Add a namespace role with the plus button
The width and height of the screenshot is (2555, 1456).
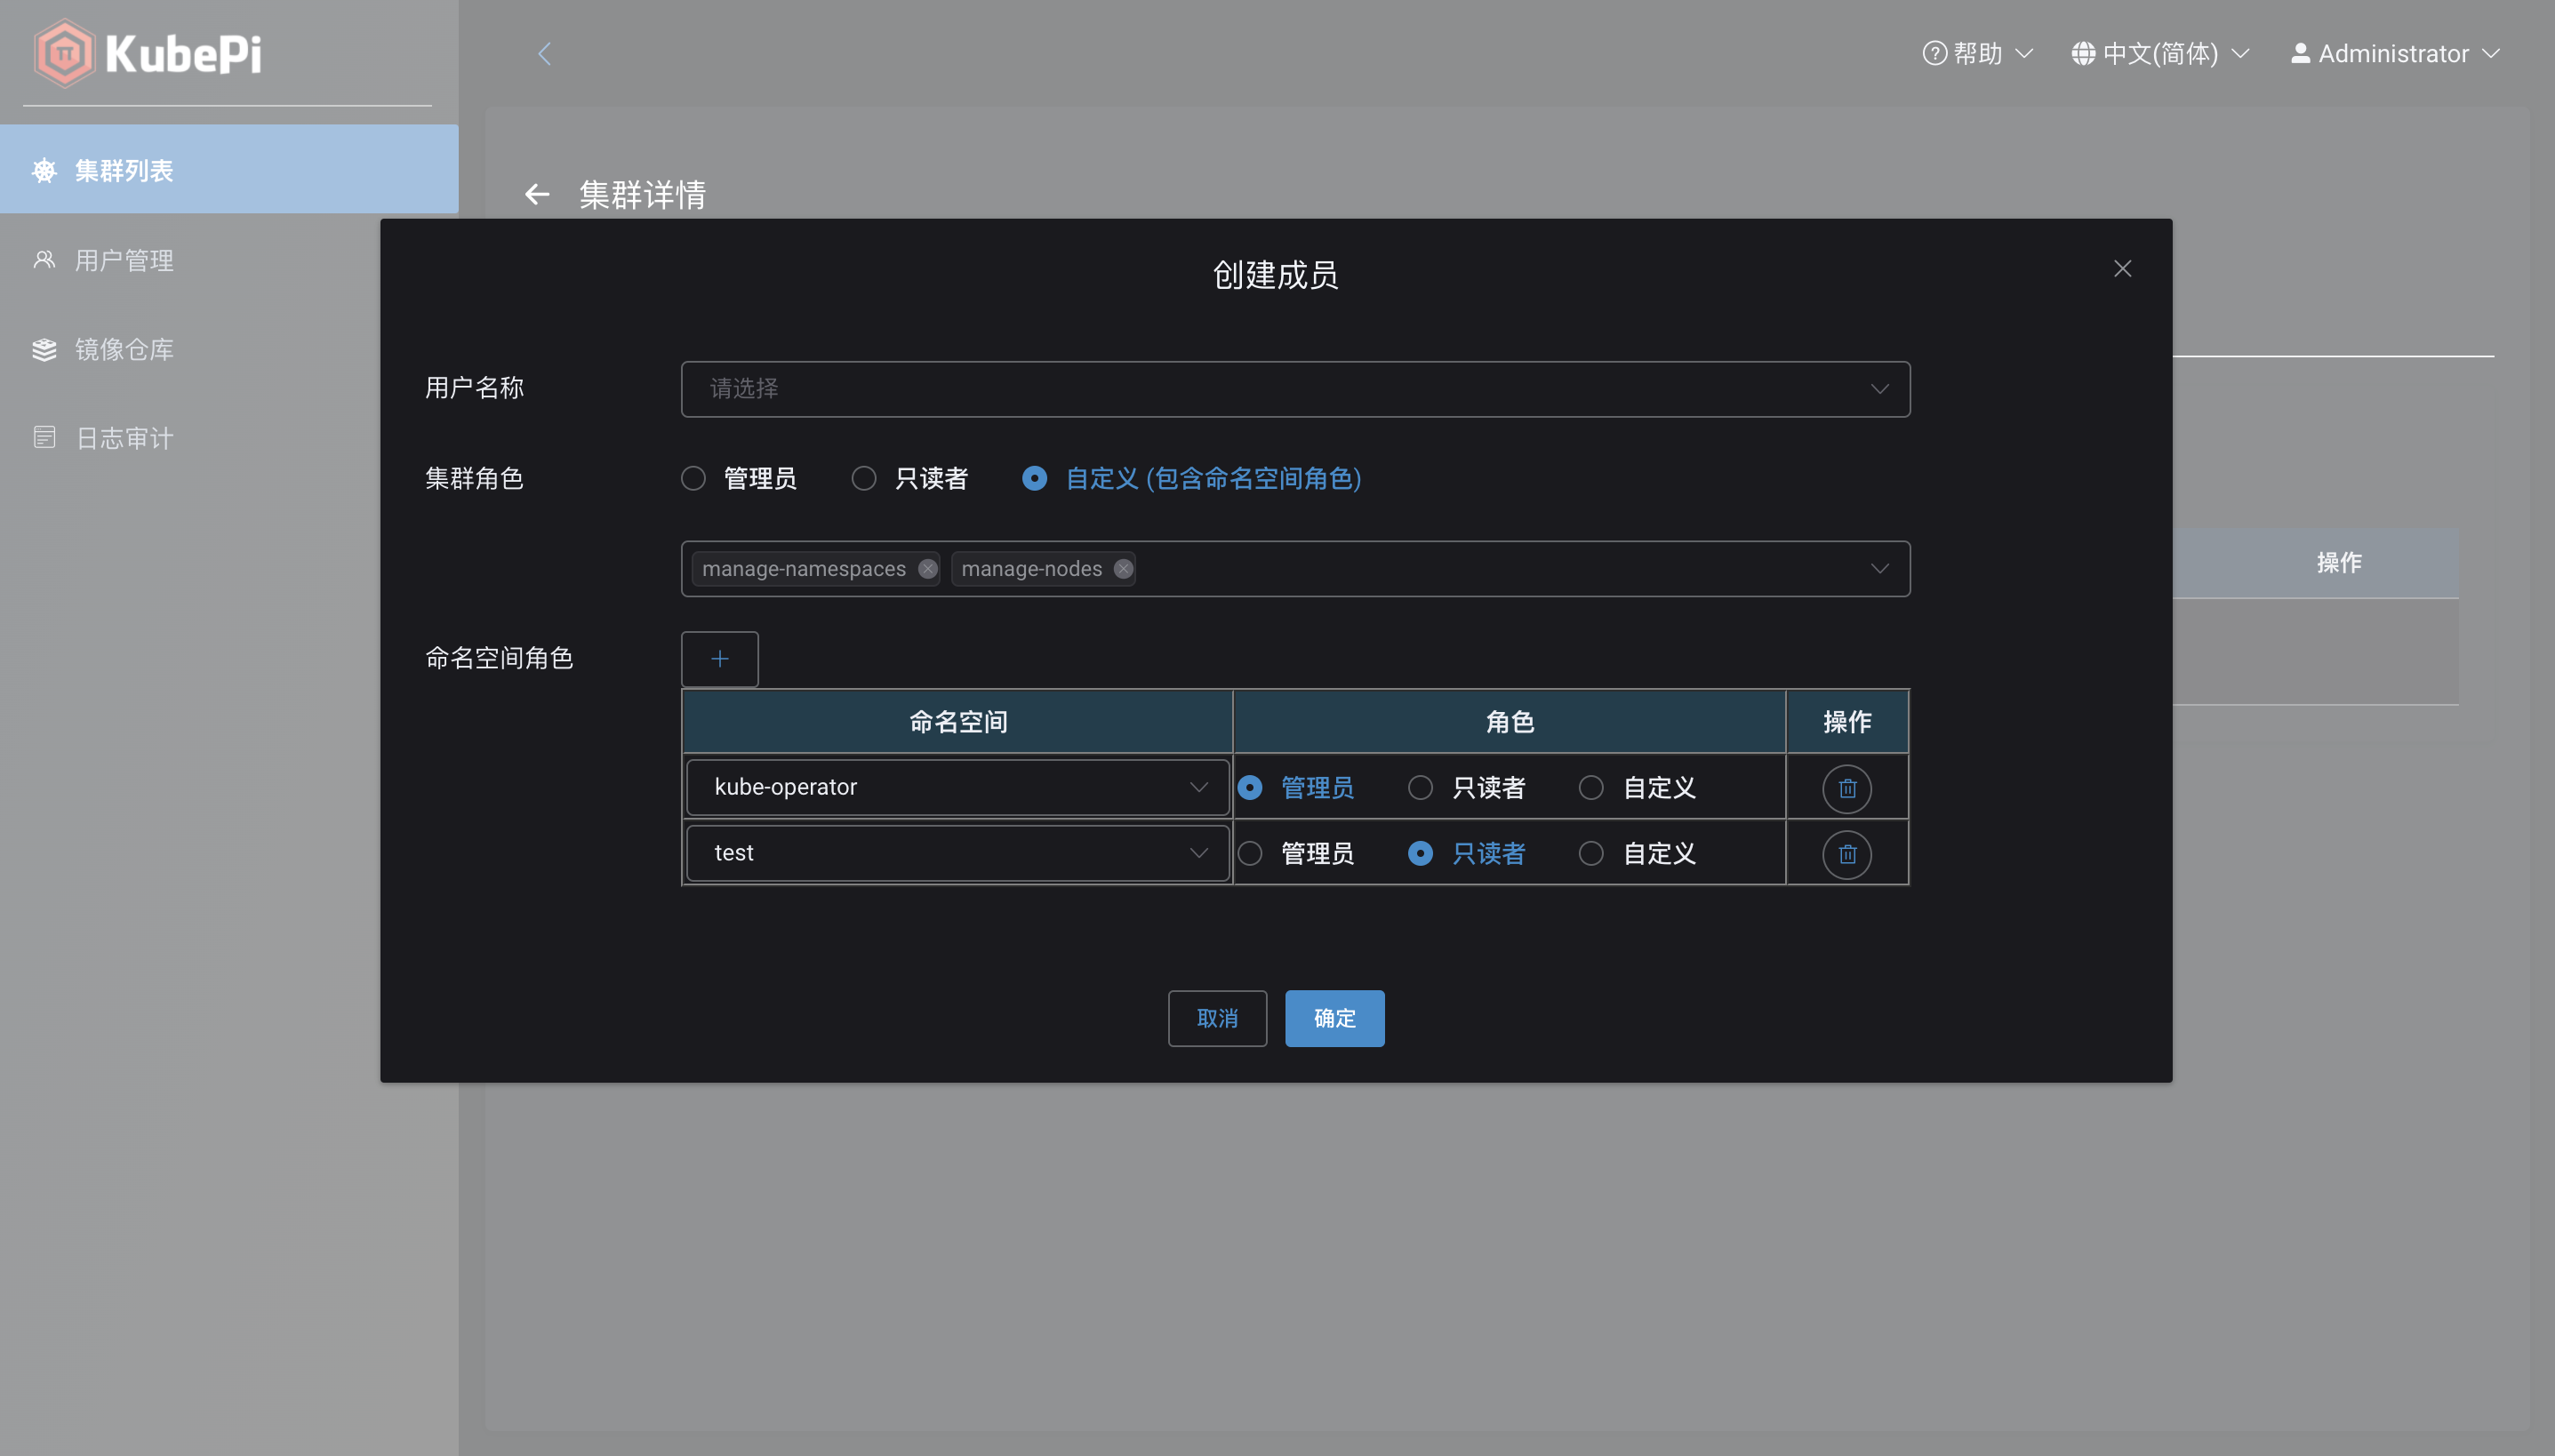tap(719, 658)
